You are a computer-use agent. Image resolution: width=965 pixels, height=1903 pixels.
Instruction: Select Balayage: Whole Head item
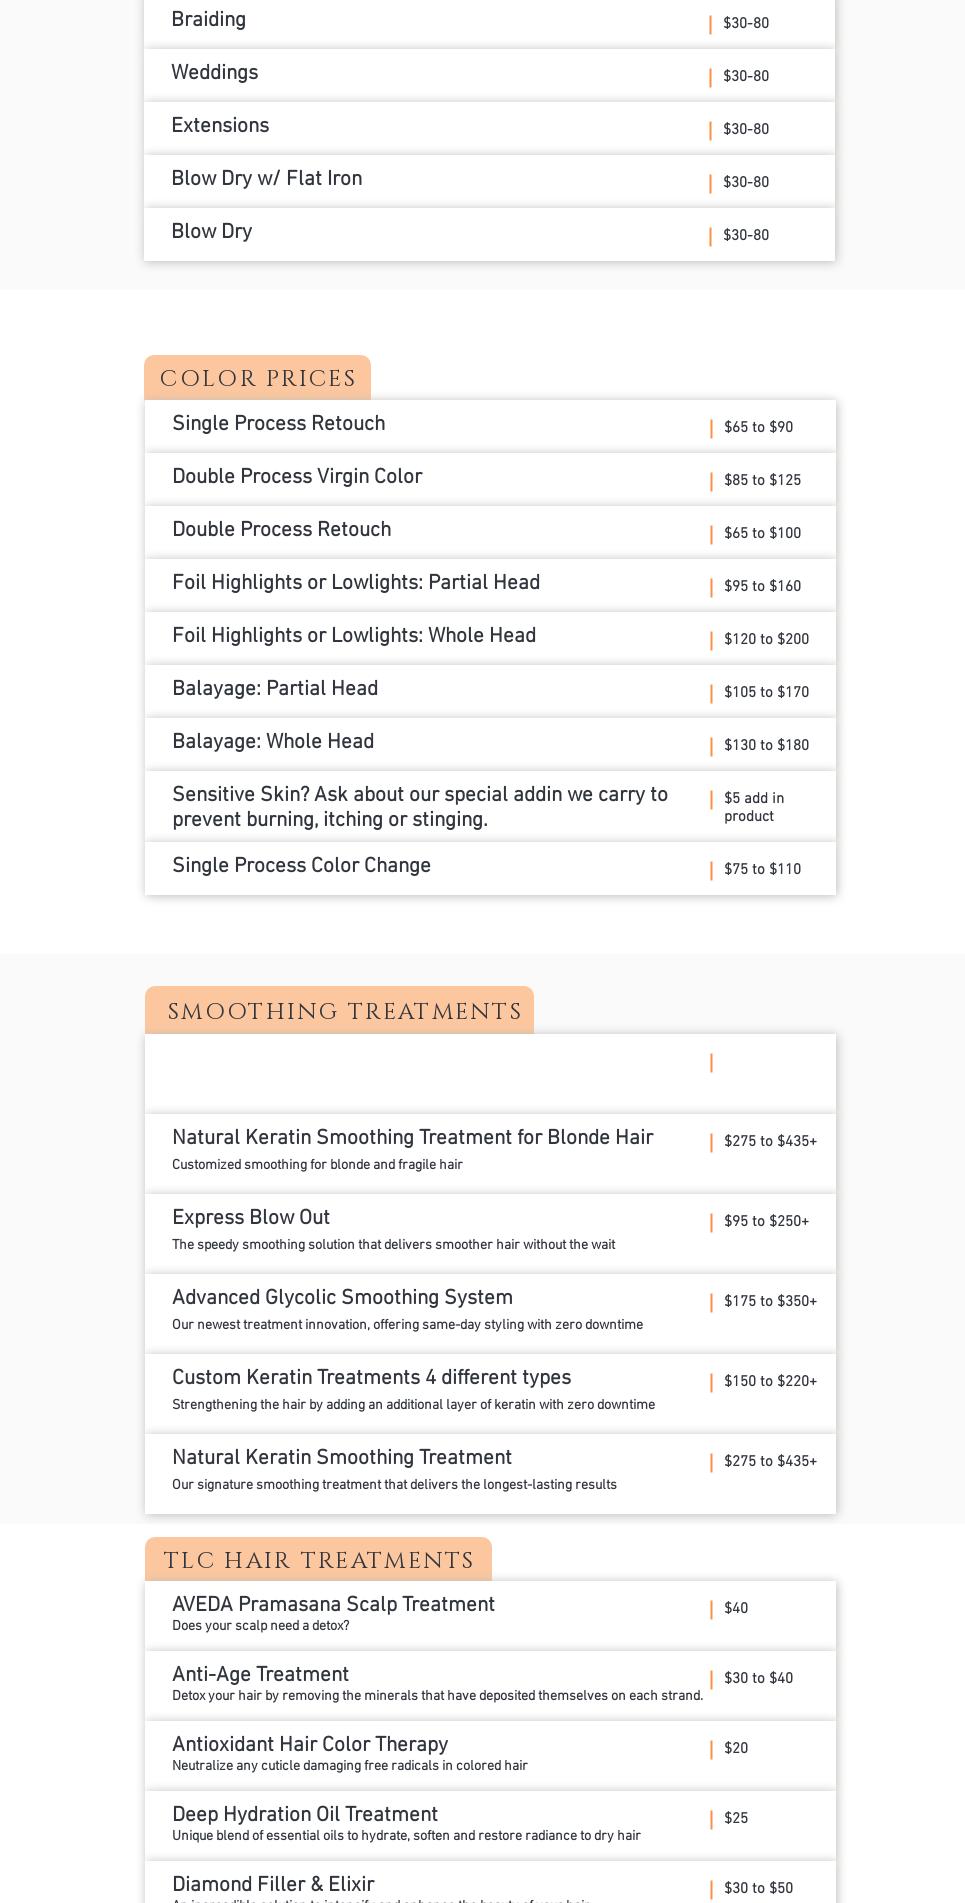pyautogui.click(x=273, y=743)
